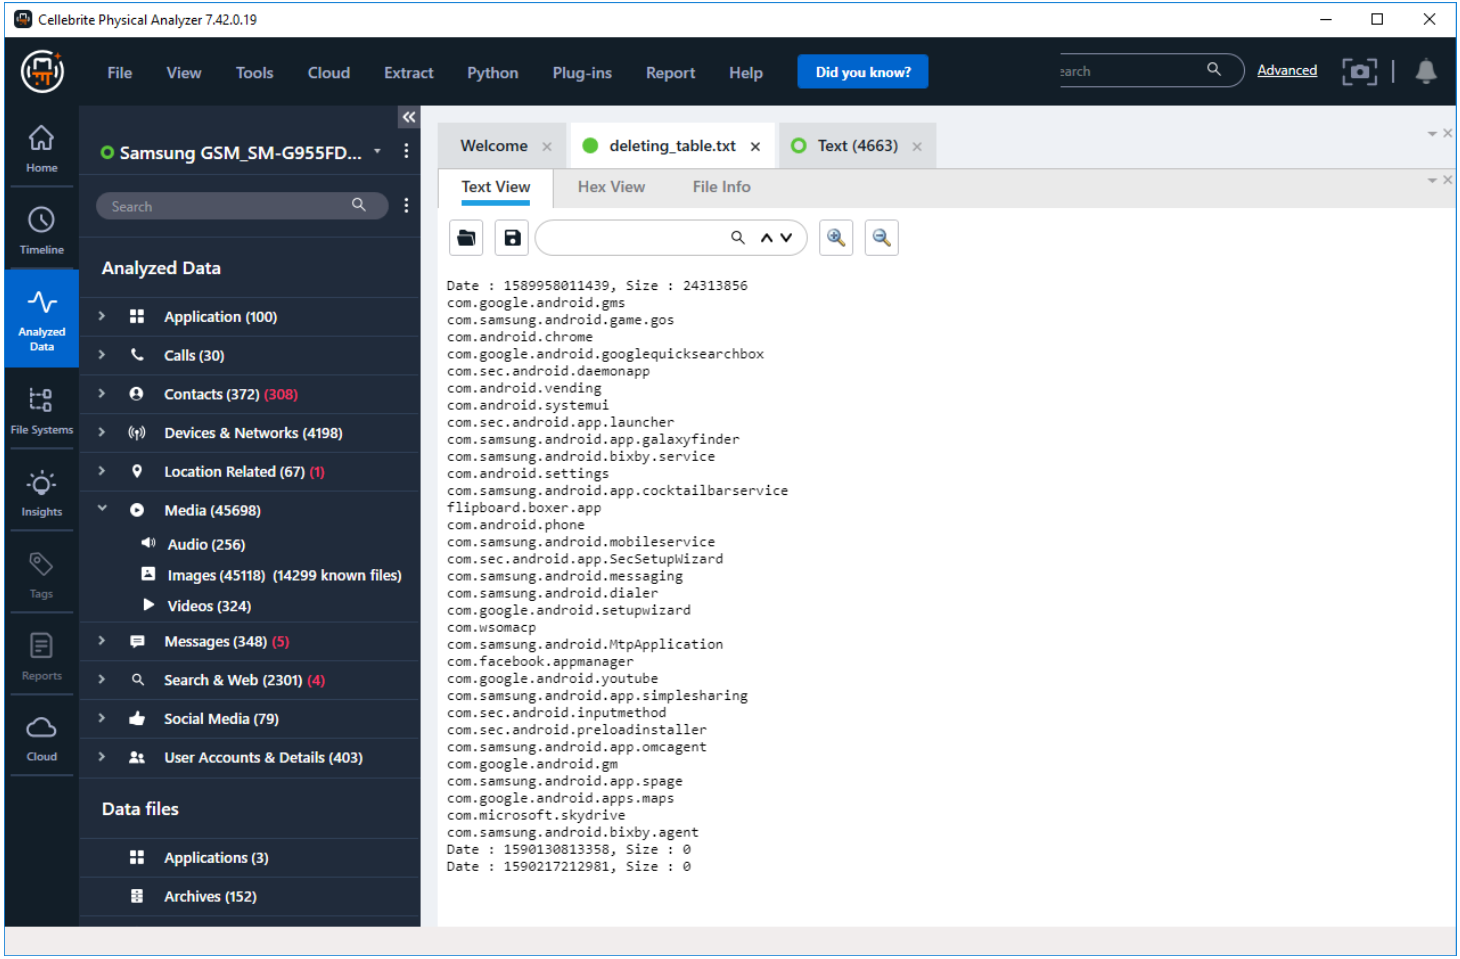Screen dimensions: 1460x959
Task: Open the View menu
Action: tap(184, 72)
